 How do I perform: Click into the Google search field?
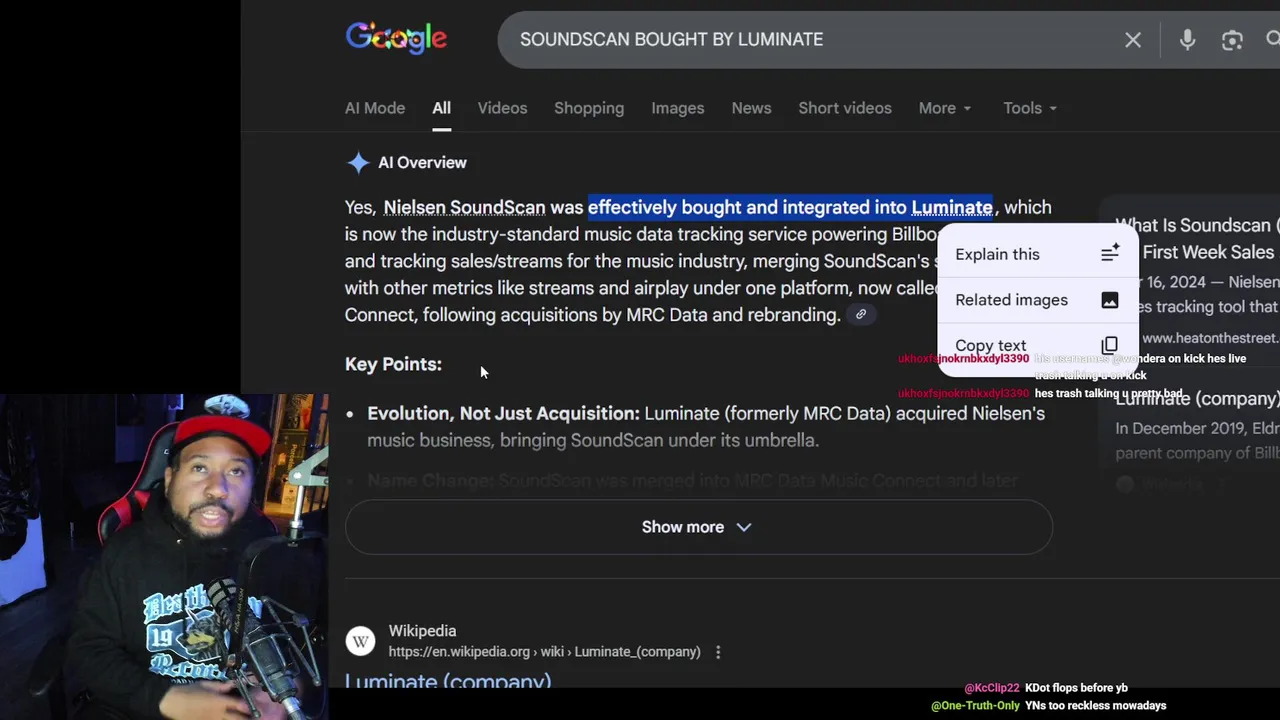tap(800, 40)
